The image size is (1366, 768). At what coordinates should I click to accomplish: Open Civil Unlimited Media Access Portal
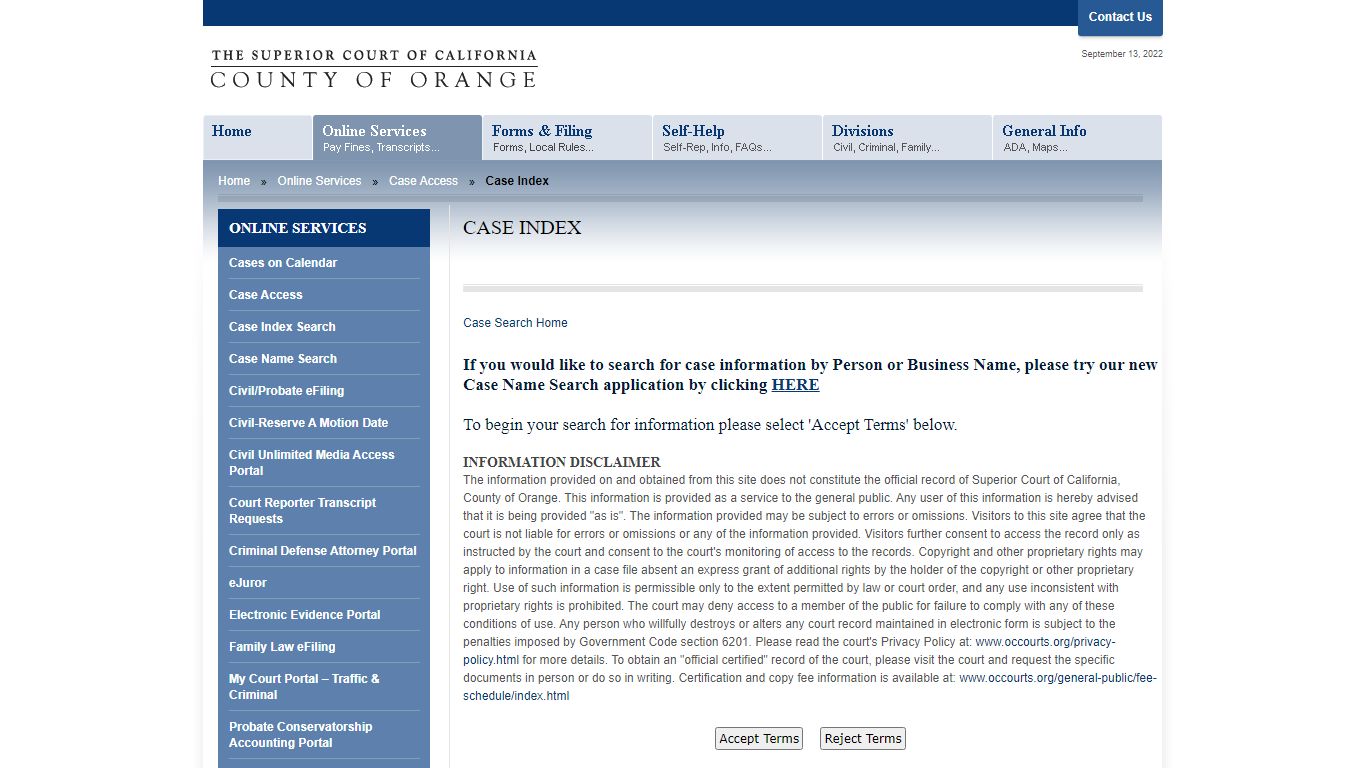(x=312, y=463)
